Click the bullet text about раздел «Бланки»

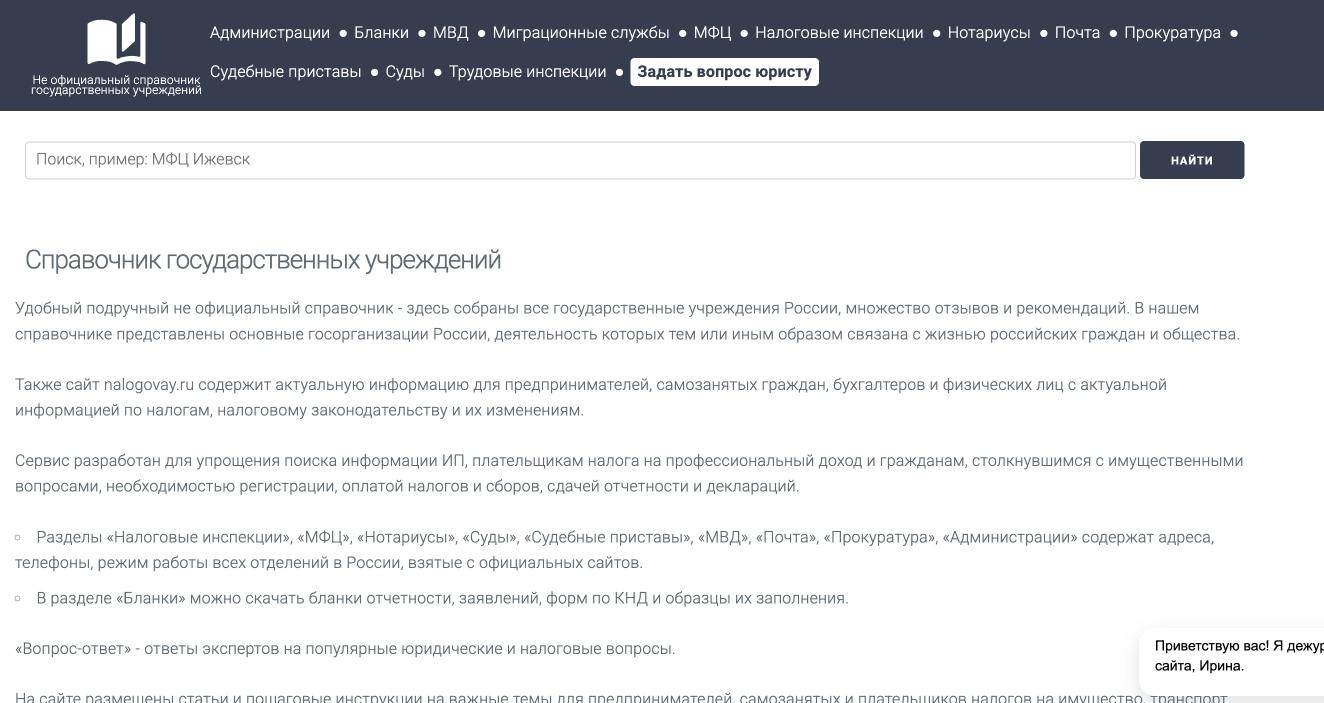click(442, 598)
